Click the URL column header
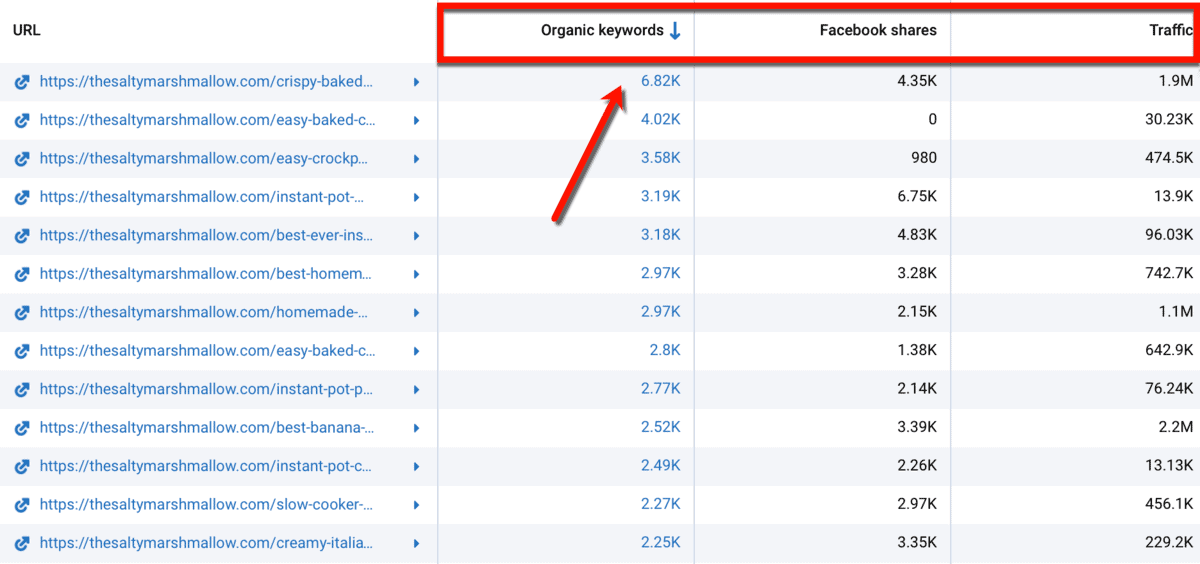 (26, 30)
